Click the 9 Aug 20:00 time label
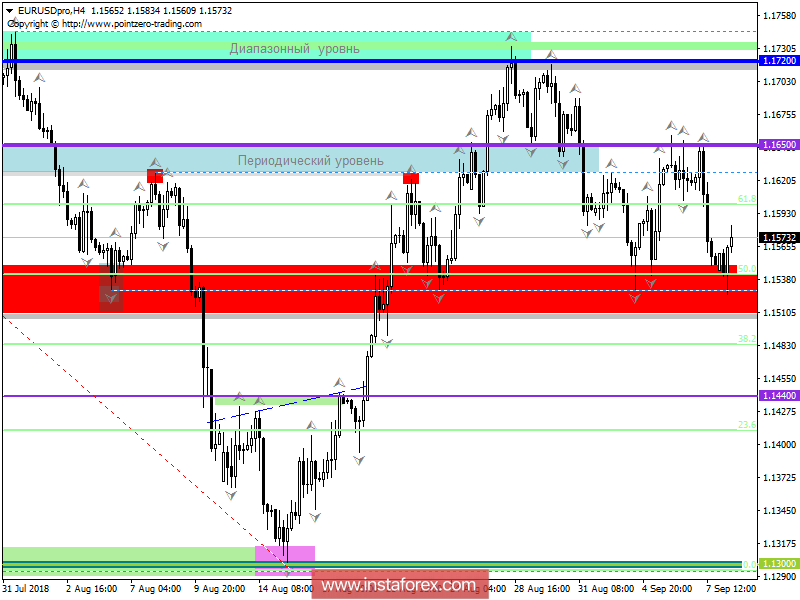800x600 pixels. [220, 588]
